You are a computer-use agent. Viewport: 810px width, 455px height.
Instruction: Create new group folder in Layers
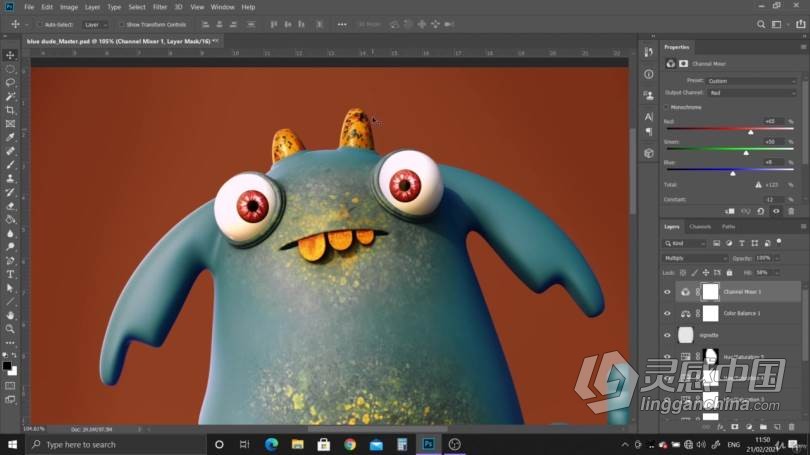pyautogui.click(x=763, y=427)
